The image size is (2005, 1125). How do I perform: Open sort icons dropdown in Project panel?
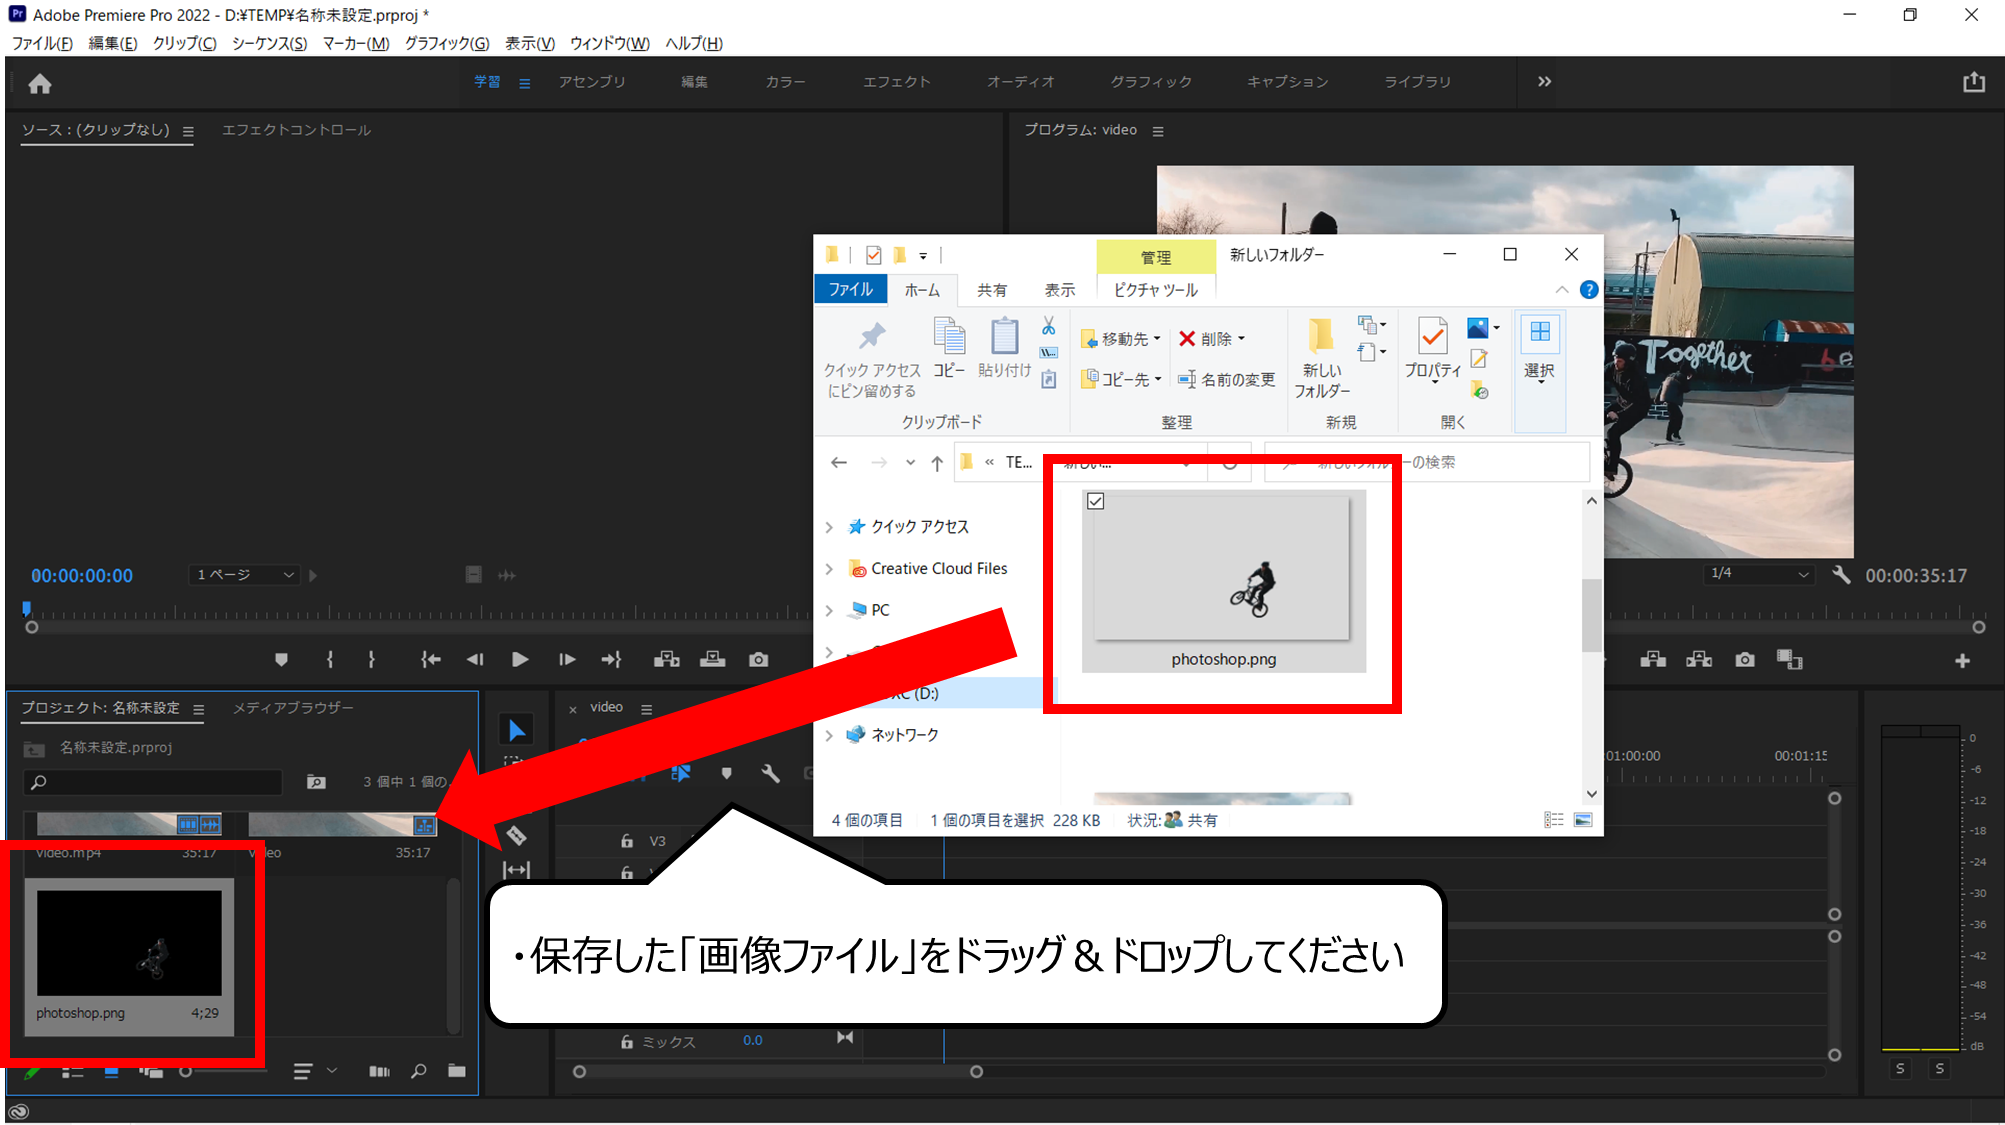[315, 1072]
